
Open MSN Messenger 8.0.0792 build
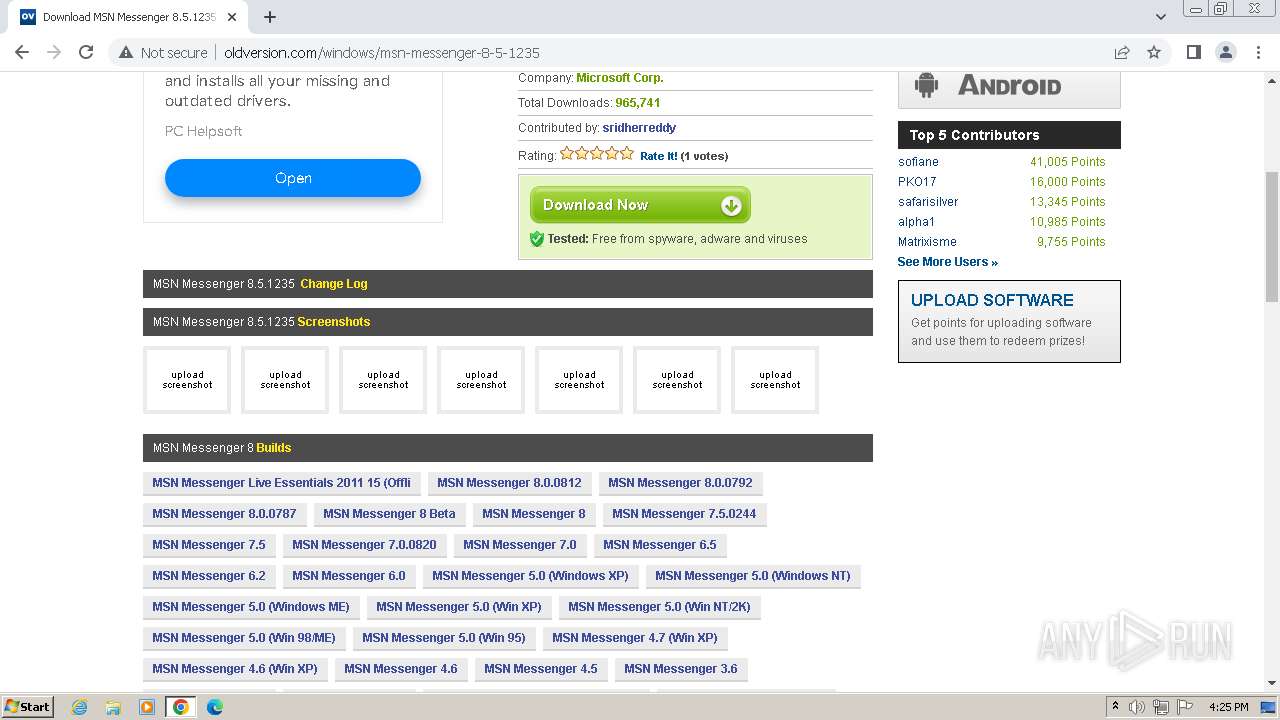pos(680,483)
